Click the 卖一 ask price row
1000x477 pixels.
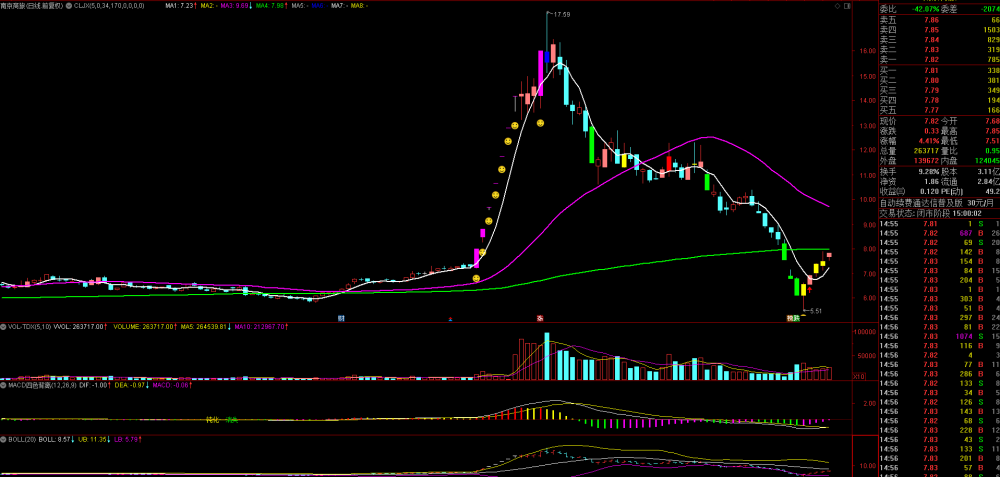(939, 59)
